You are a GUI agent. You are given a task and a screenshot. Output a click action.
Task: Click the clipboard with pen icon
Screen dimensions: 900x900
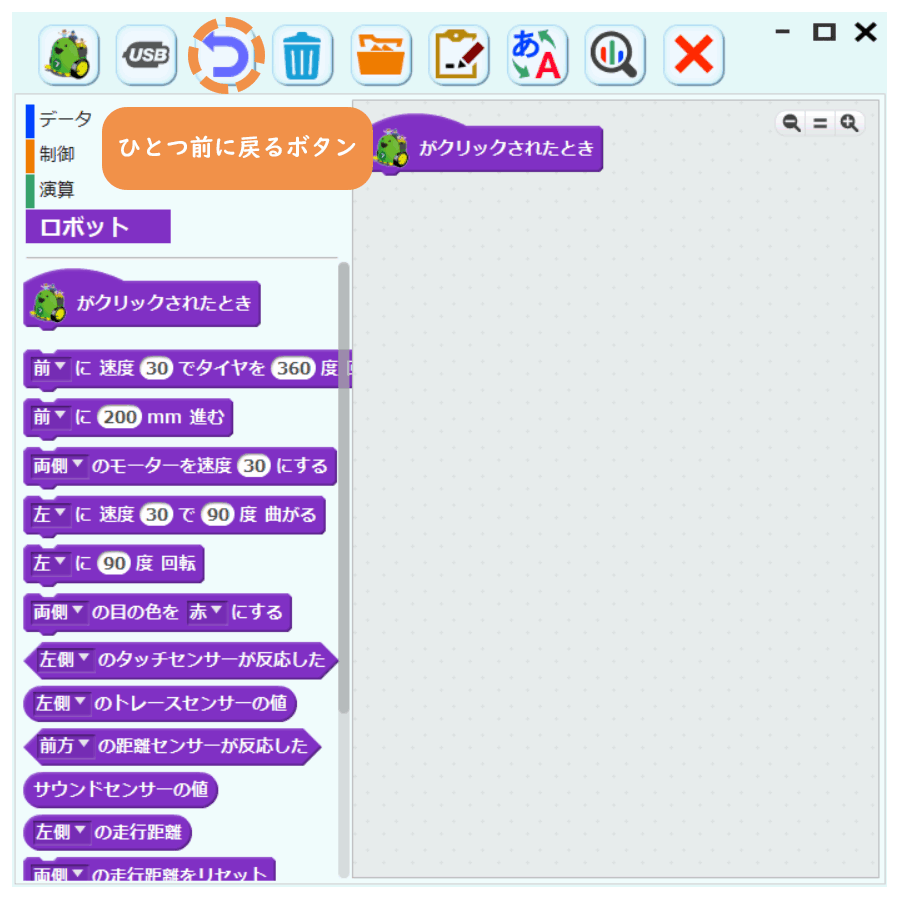459,55
